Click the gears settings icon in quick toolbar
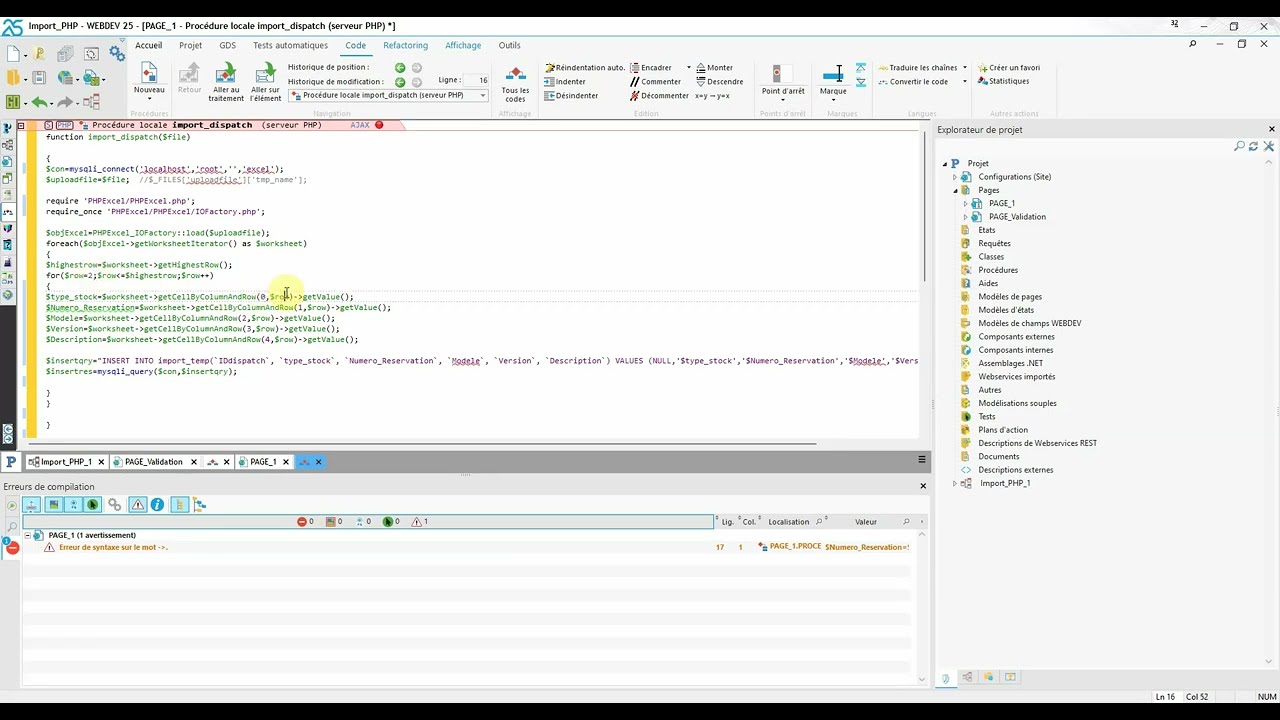This screenshot has width=1280, height=720. point(117,54)
